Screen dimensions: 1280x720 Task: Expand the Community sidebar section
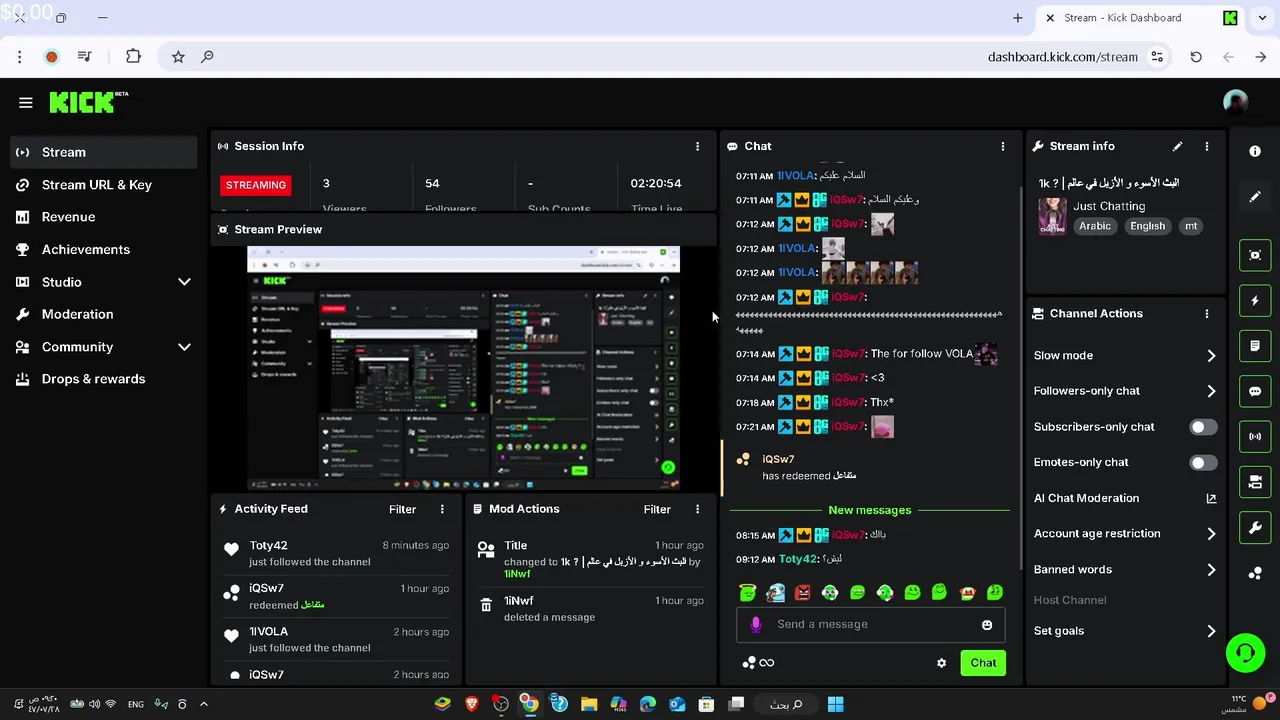pos(184,347)
